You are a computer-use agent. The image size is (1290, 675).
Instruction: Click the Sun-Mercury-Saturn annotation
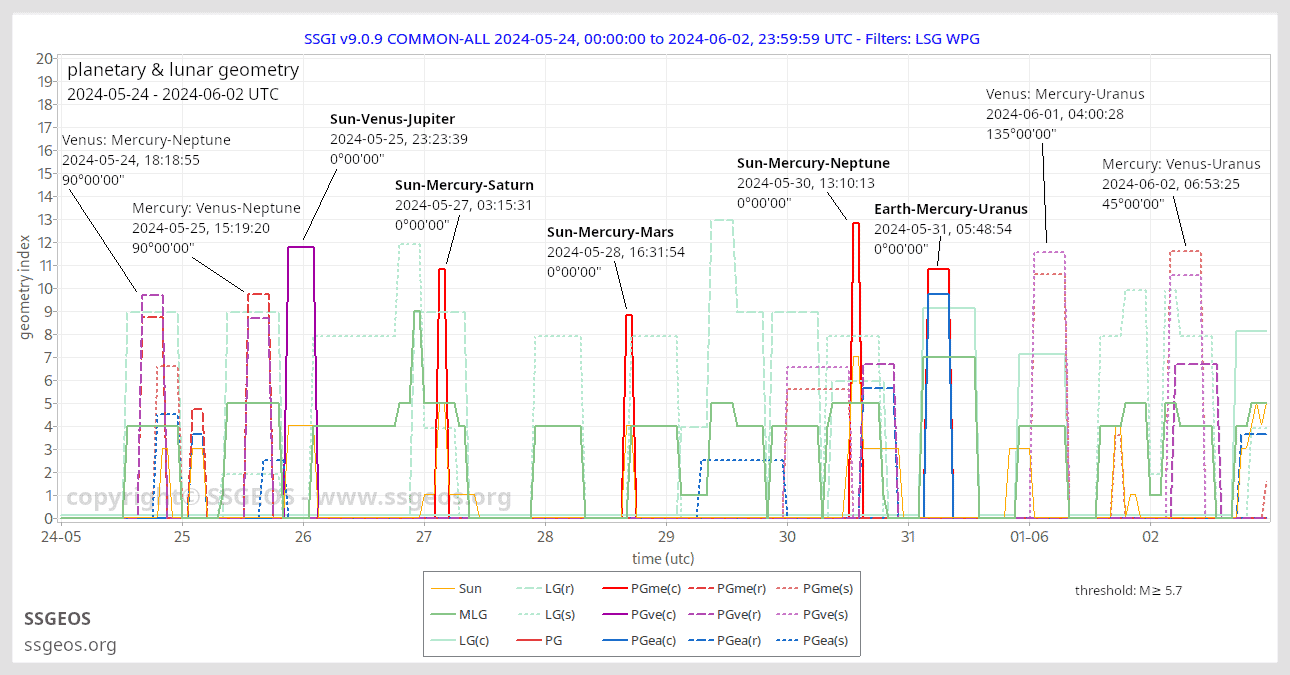pyautogui.click(x=464, y=185)
